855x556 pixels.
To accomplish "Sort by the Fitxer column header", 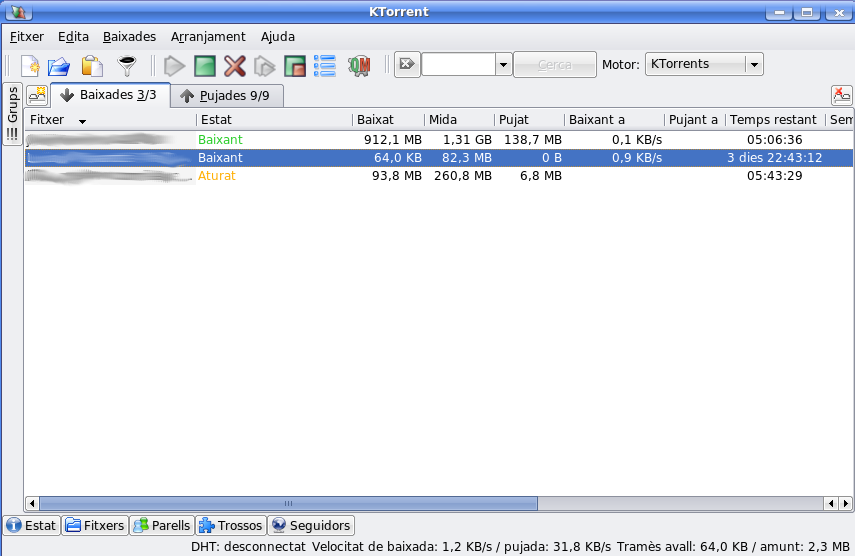I will (x=111, y=120).
